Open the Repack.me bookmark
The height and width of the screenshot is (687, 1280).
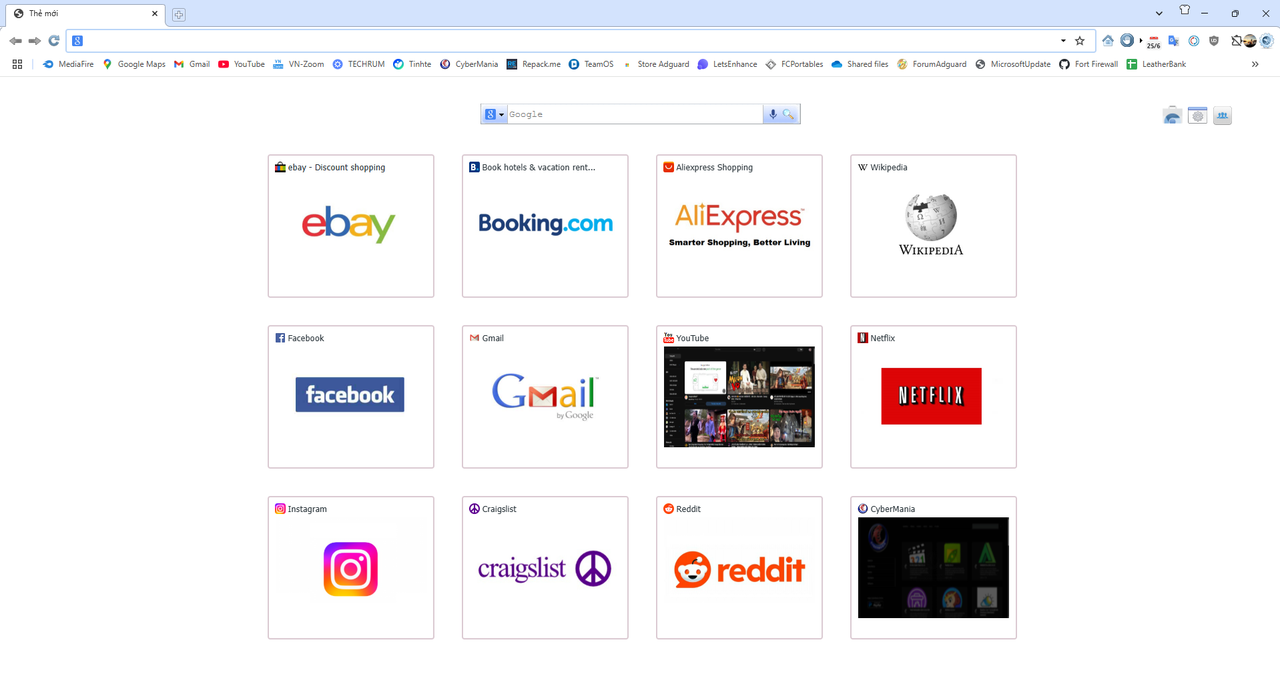pyautogui.click(x=533, y=64)
